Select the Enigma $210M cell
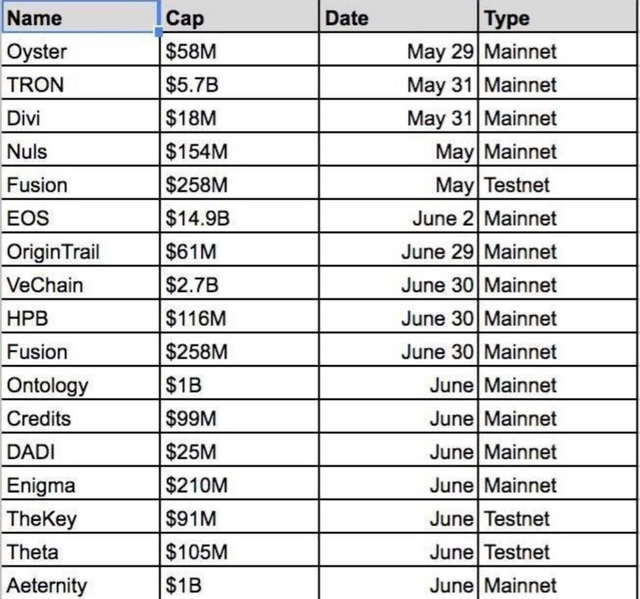The image size is (640, 599). click(239, 484)
